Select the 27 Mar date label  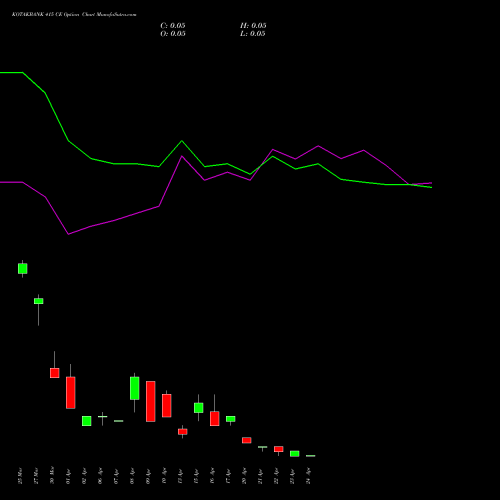click(x=36, y=476)
